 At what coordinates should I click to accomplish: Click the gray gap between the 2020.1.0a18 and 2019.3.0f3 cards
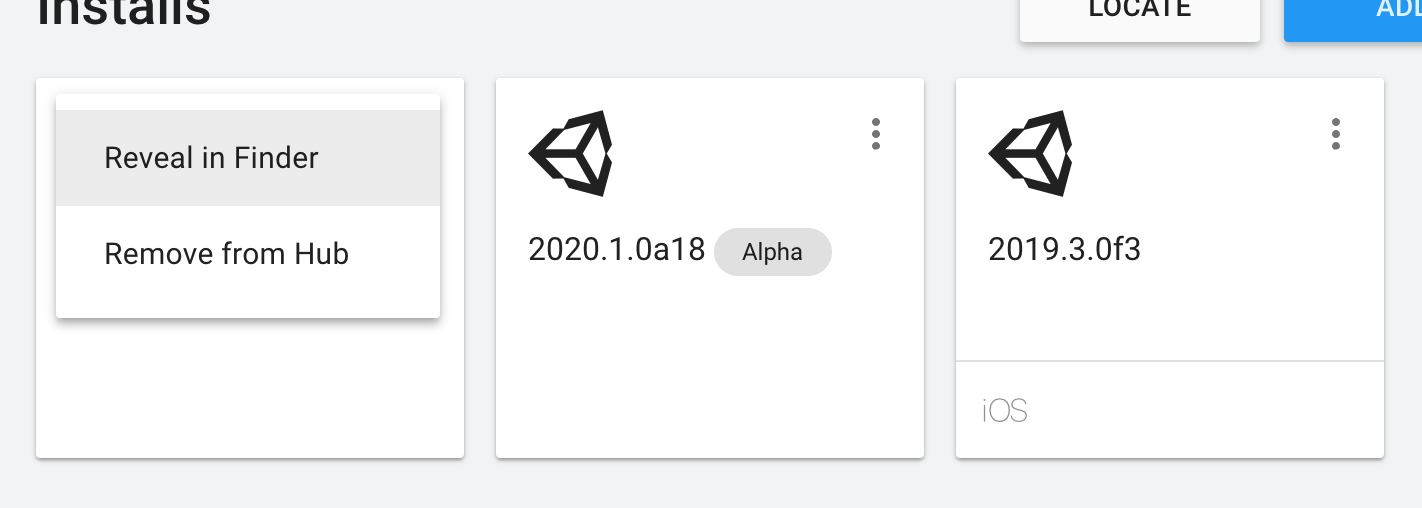click(x=940, y=268)
